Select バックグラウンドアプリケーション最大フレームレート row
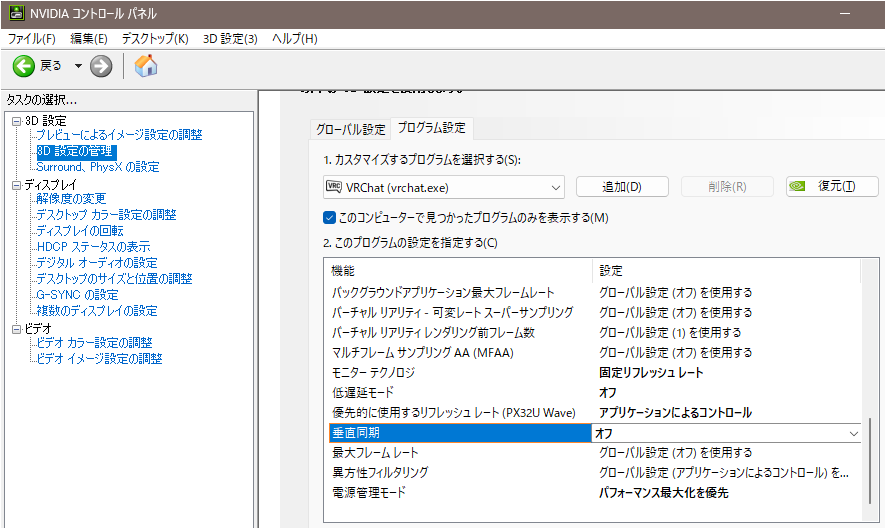 [x=595, y=293]
